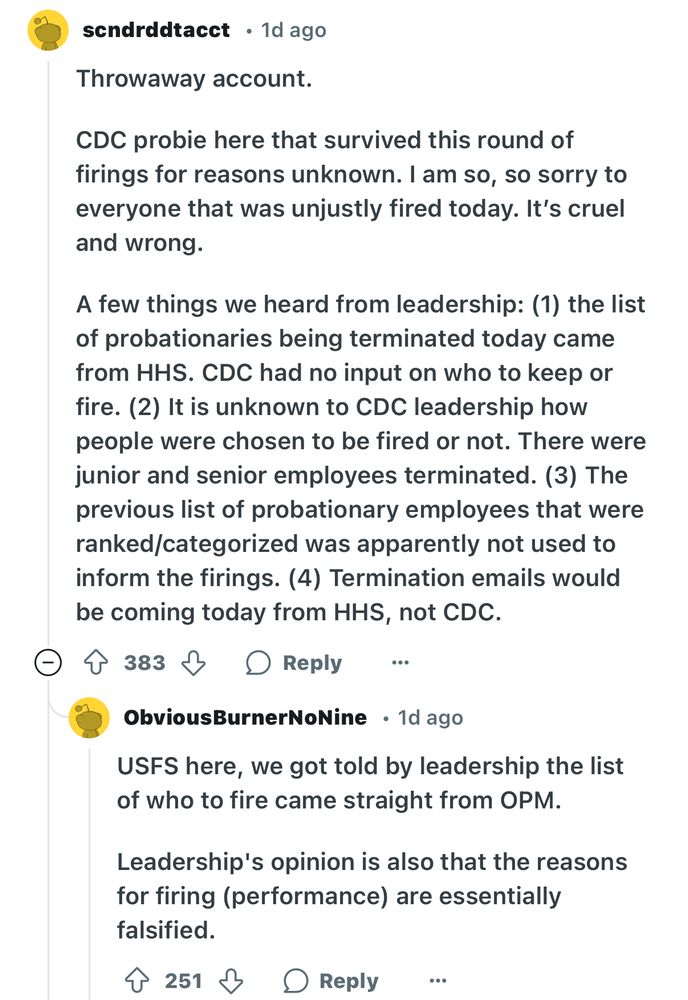This screenshot has height=1000, width=688.
Task: Click the 'Throwaway account.' text line
Action: point(194,79)
